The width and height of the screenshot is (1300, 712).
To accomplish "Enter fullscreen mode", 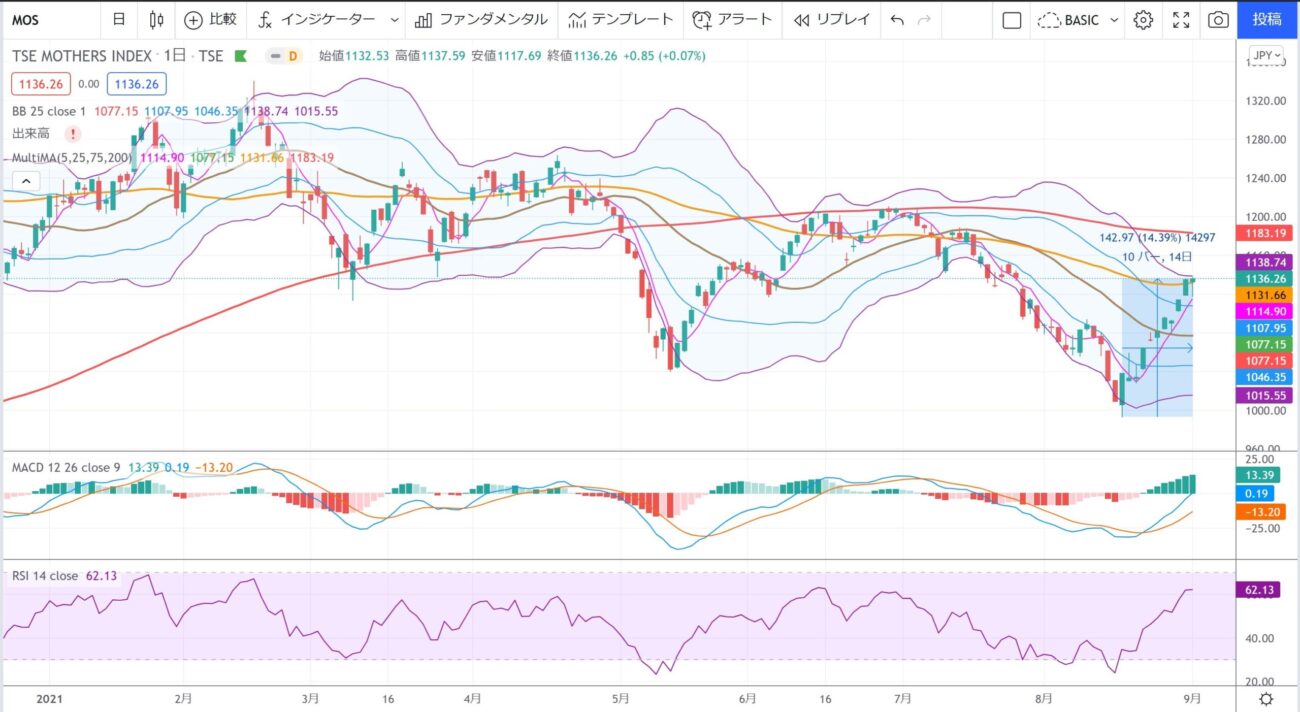I will pyautogui.click(x=1181, y=19).
